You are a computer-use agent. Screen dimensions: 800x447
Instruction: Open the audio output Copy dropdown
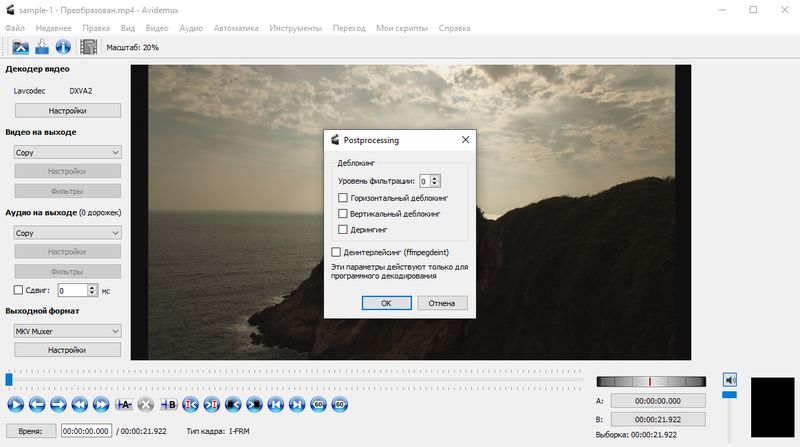point(67,232)
